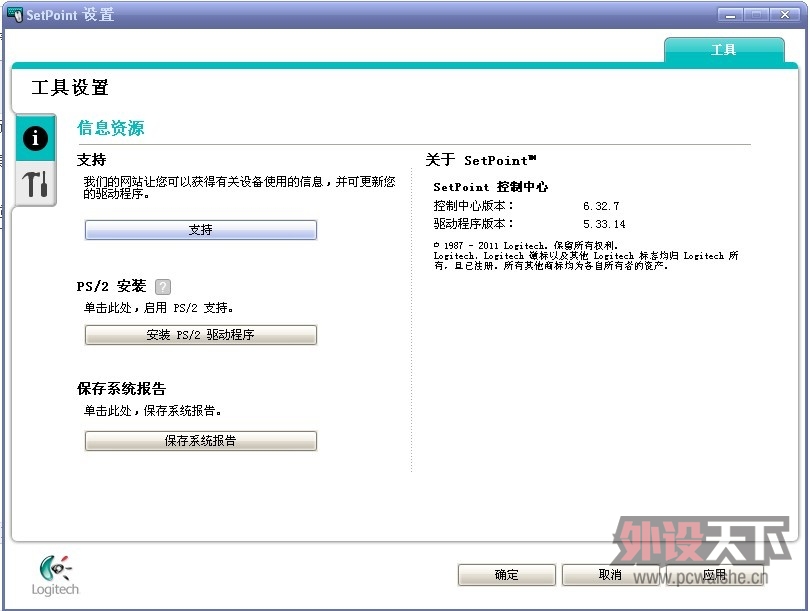This screenshot has height=611, width=810.
Task: Click the PS/2 安装 heading
Action: [112, 286]
